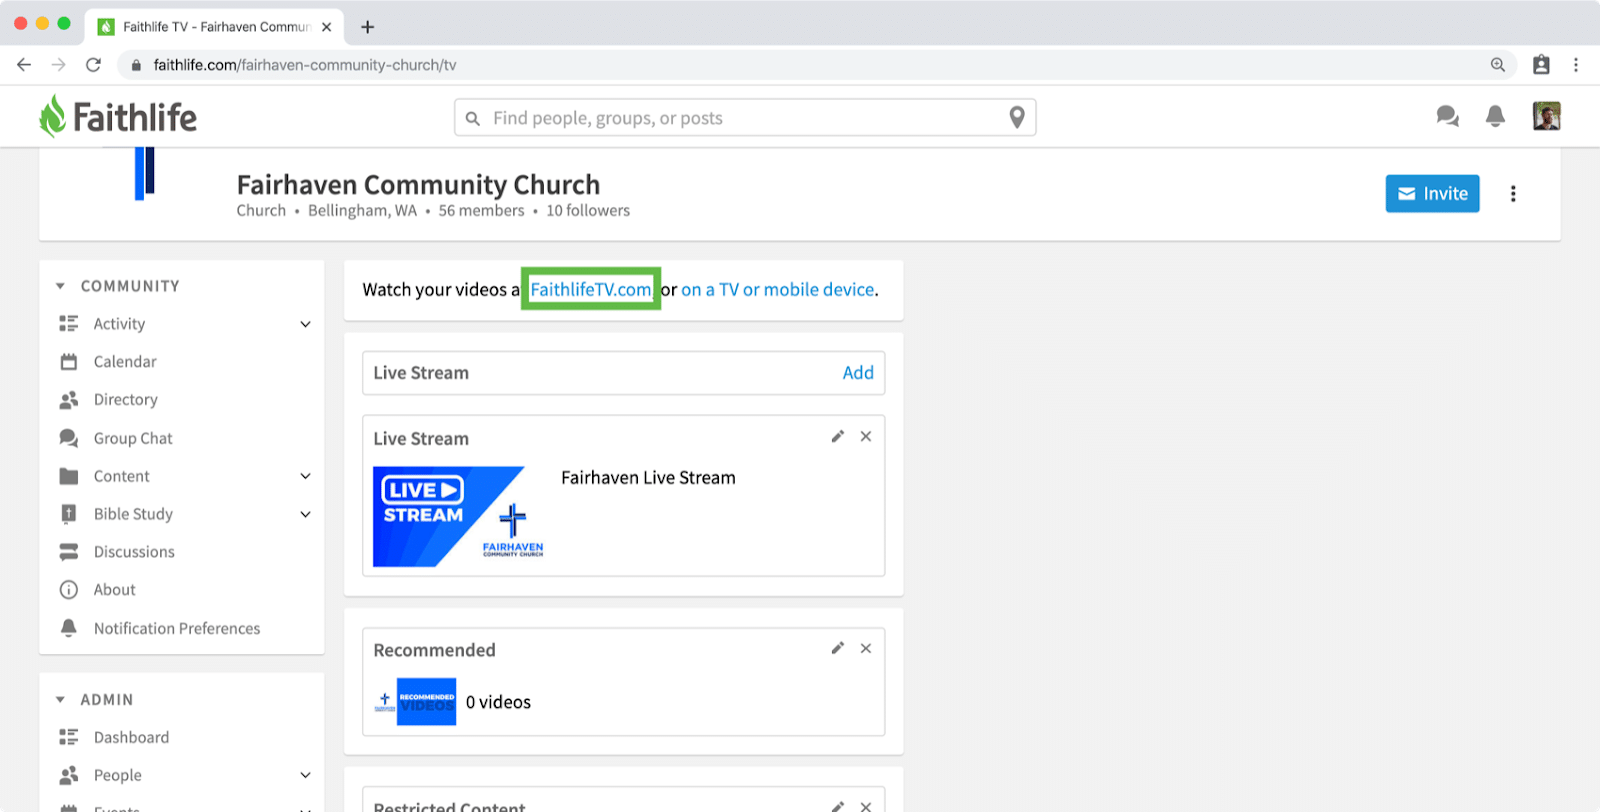Click the Live Stream thumbnail image

pyautogui.click(x=458, y=517)
